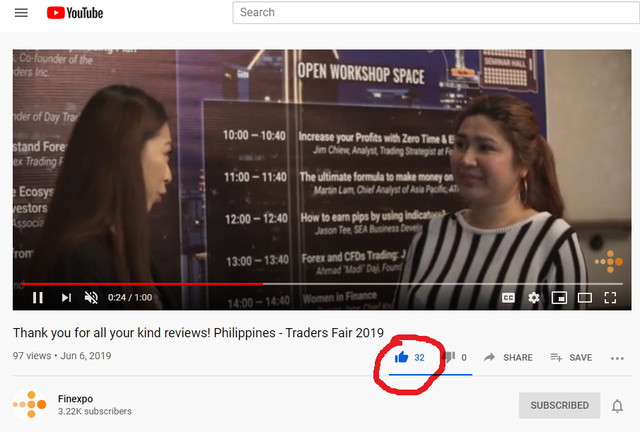This screenshot has height=432, width=640.
Task: Open player settings gear
Action: pyautogui.click(x=533, y=298)
